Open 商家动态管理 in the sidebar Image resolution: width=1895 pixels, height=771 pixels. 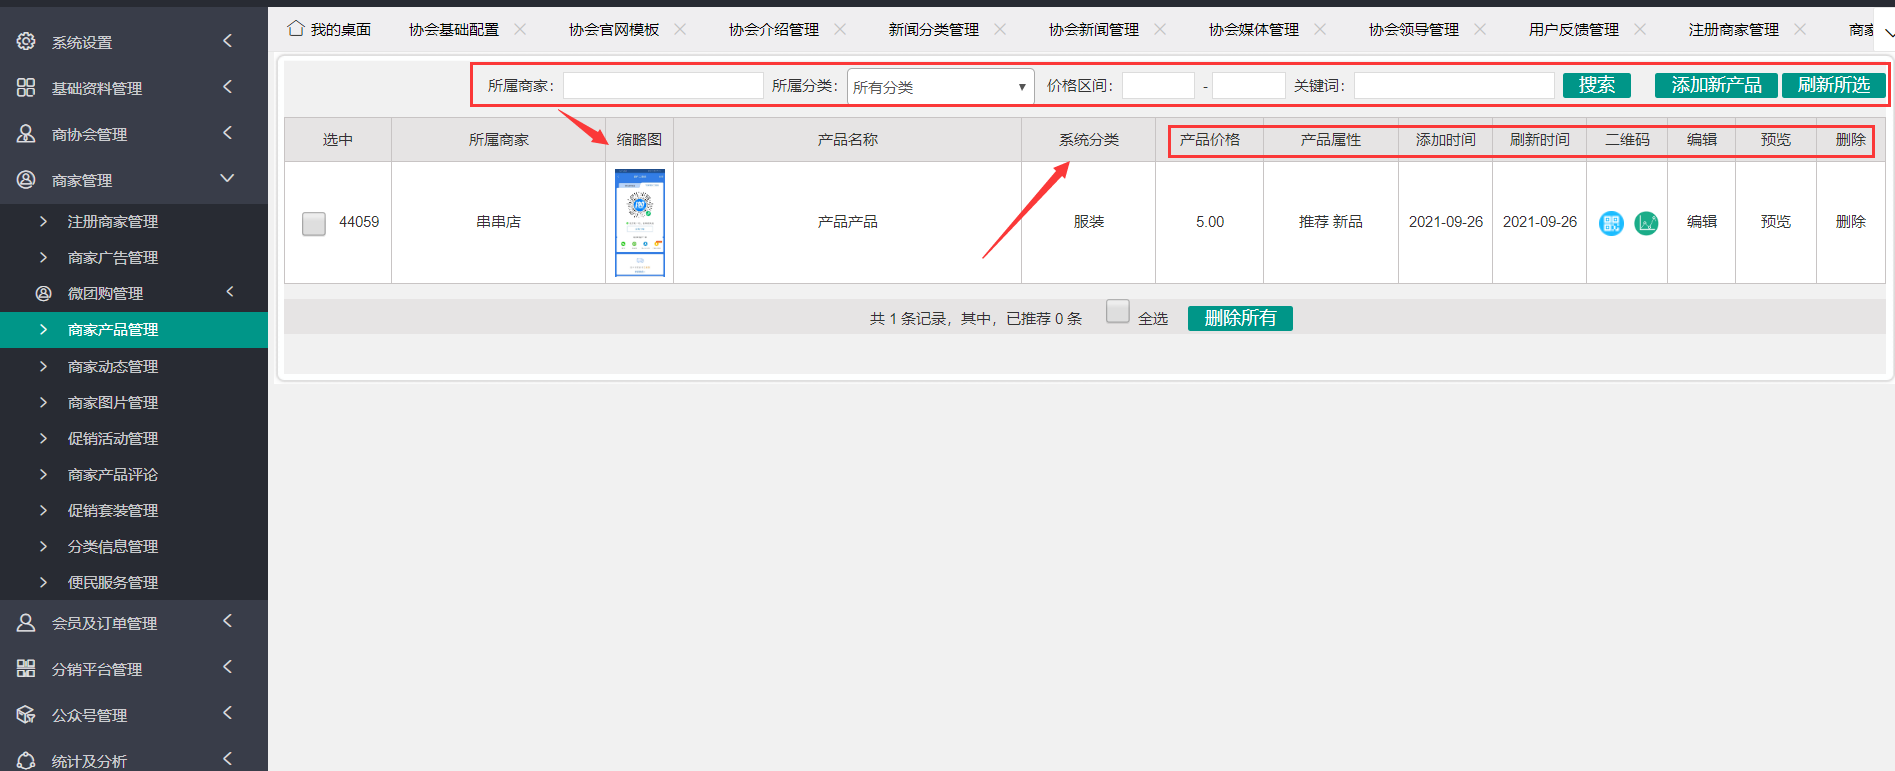coord(113,367)
